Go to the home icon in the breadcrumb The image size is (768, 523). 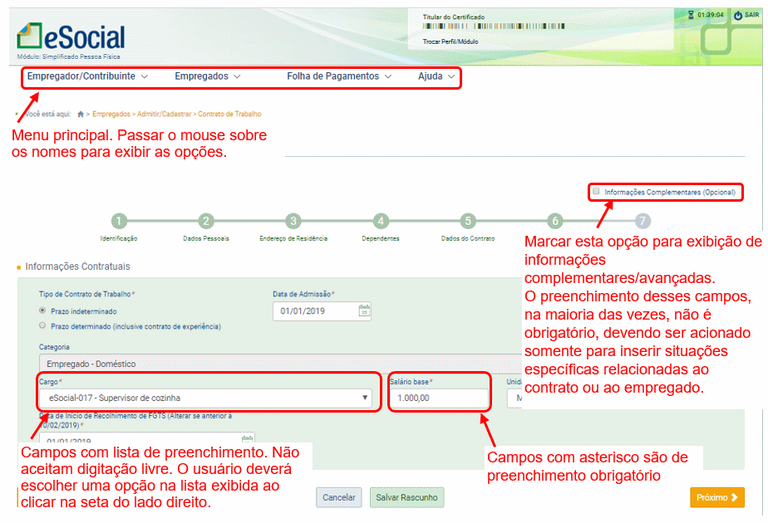(x=80, y=114)
